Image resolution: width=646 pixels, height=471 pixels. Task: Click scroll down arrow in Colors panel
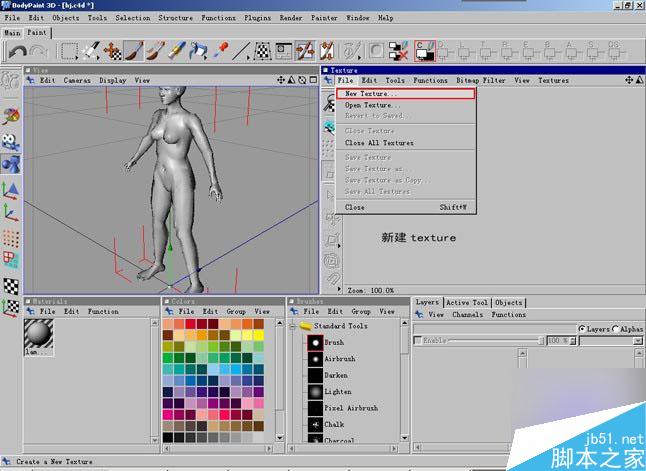[280, 438]
